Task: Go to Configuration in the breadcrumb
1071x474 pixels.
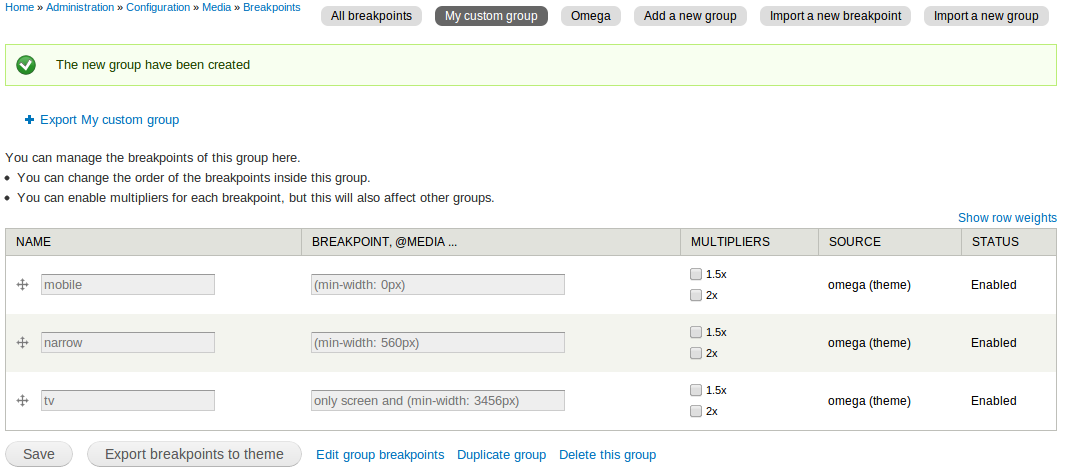Action: pyautogui.click(x=158, y=8)
